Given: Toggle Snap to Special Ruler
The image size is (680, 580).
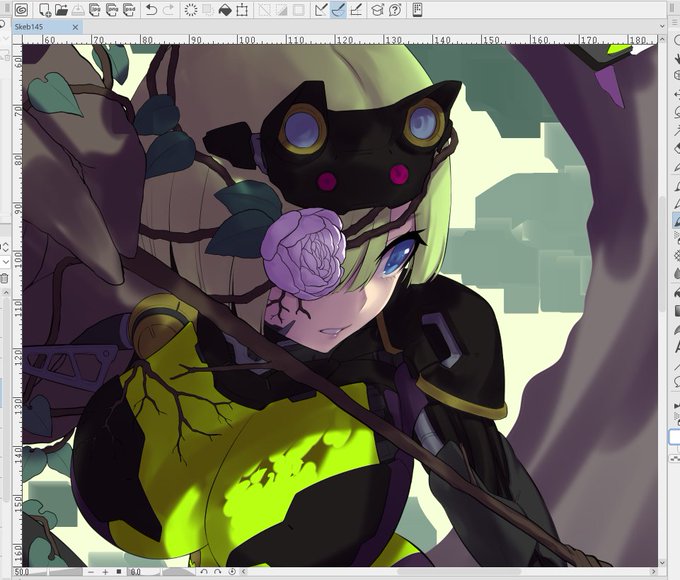Looking at the screenshot, I should click(x=338, y=10).
